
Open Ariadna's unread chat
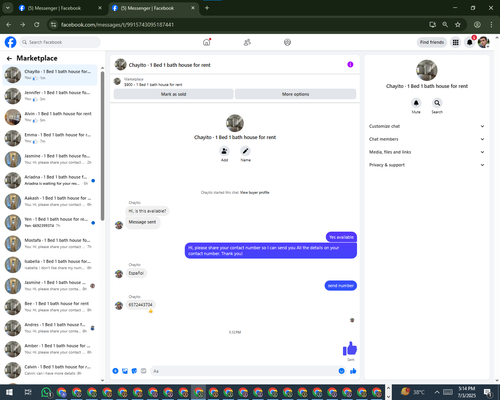pos(50,180)
